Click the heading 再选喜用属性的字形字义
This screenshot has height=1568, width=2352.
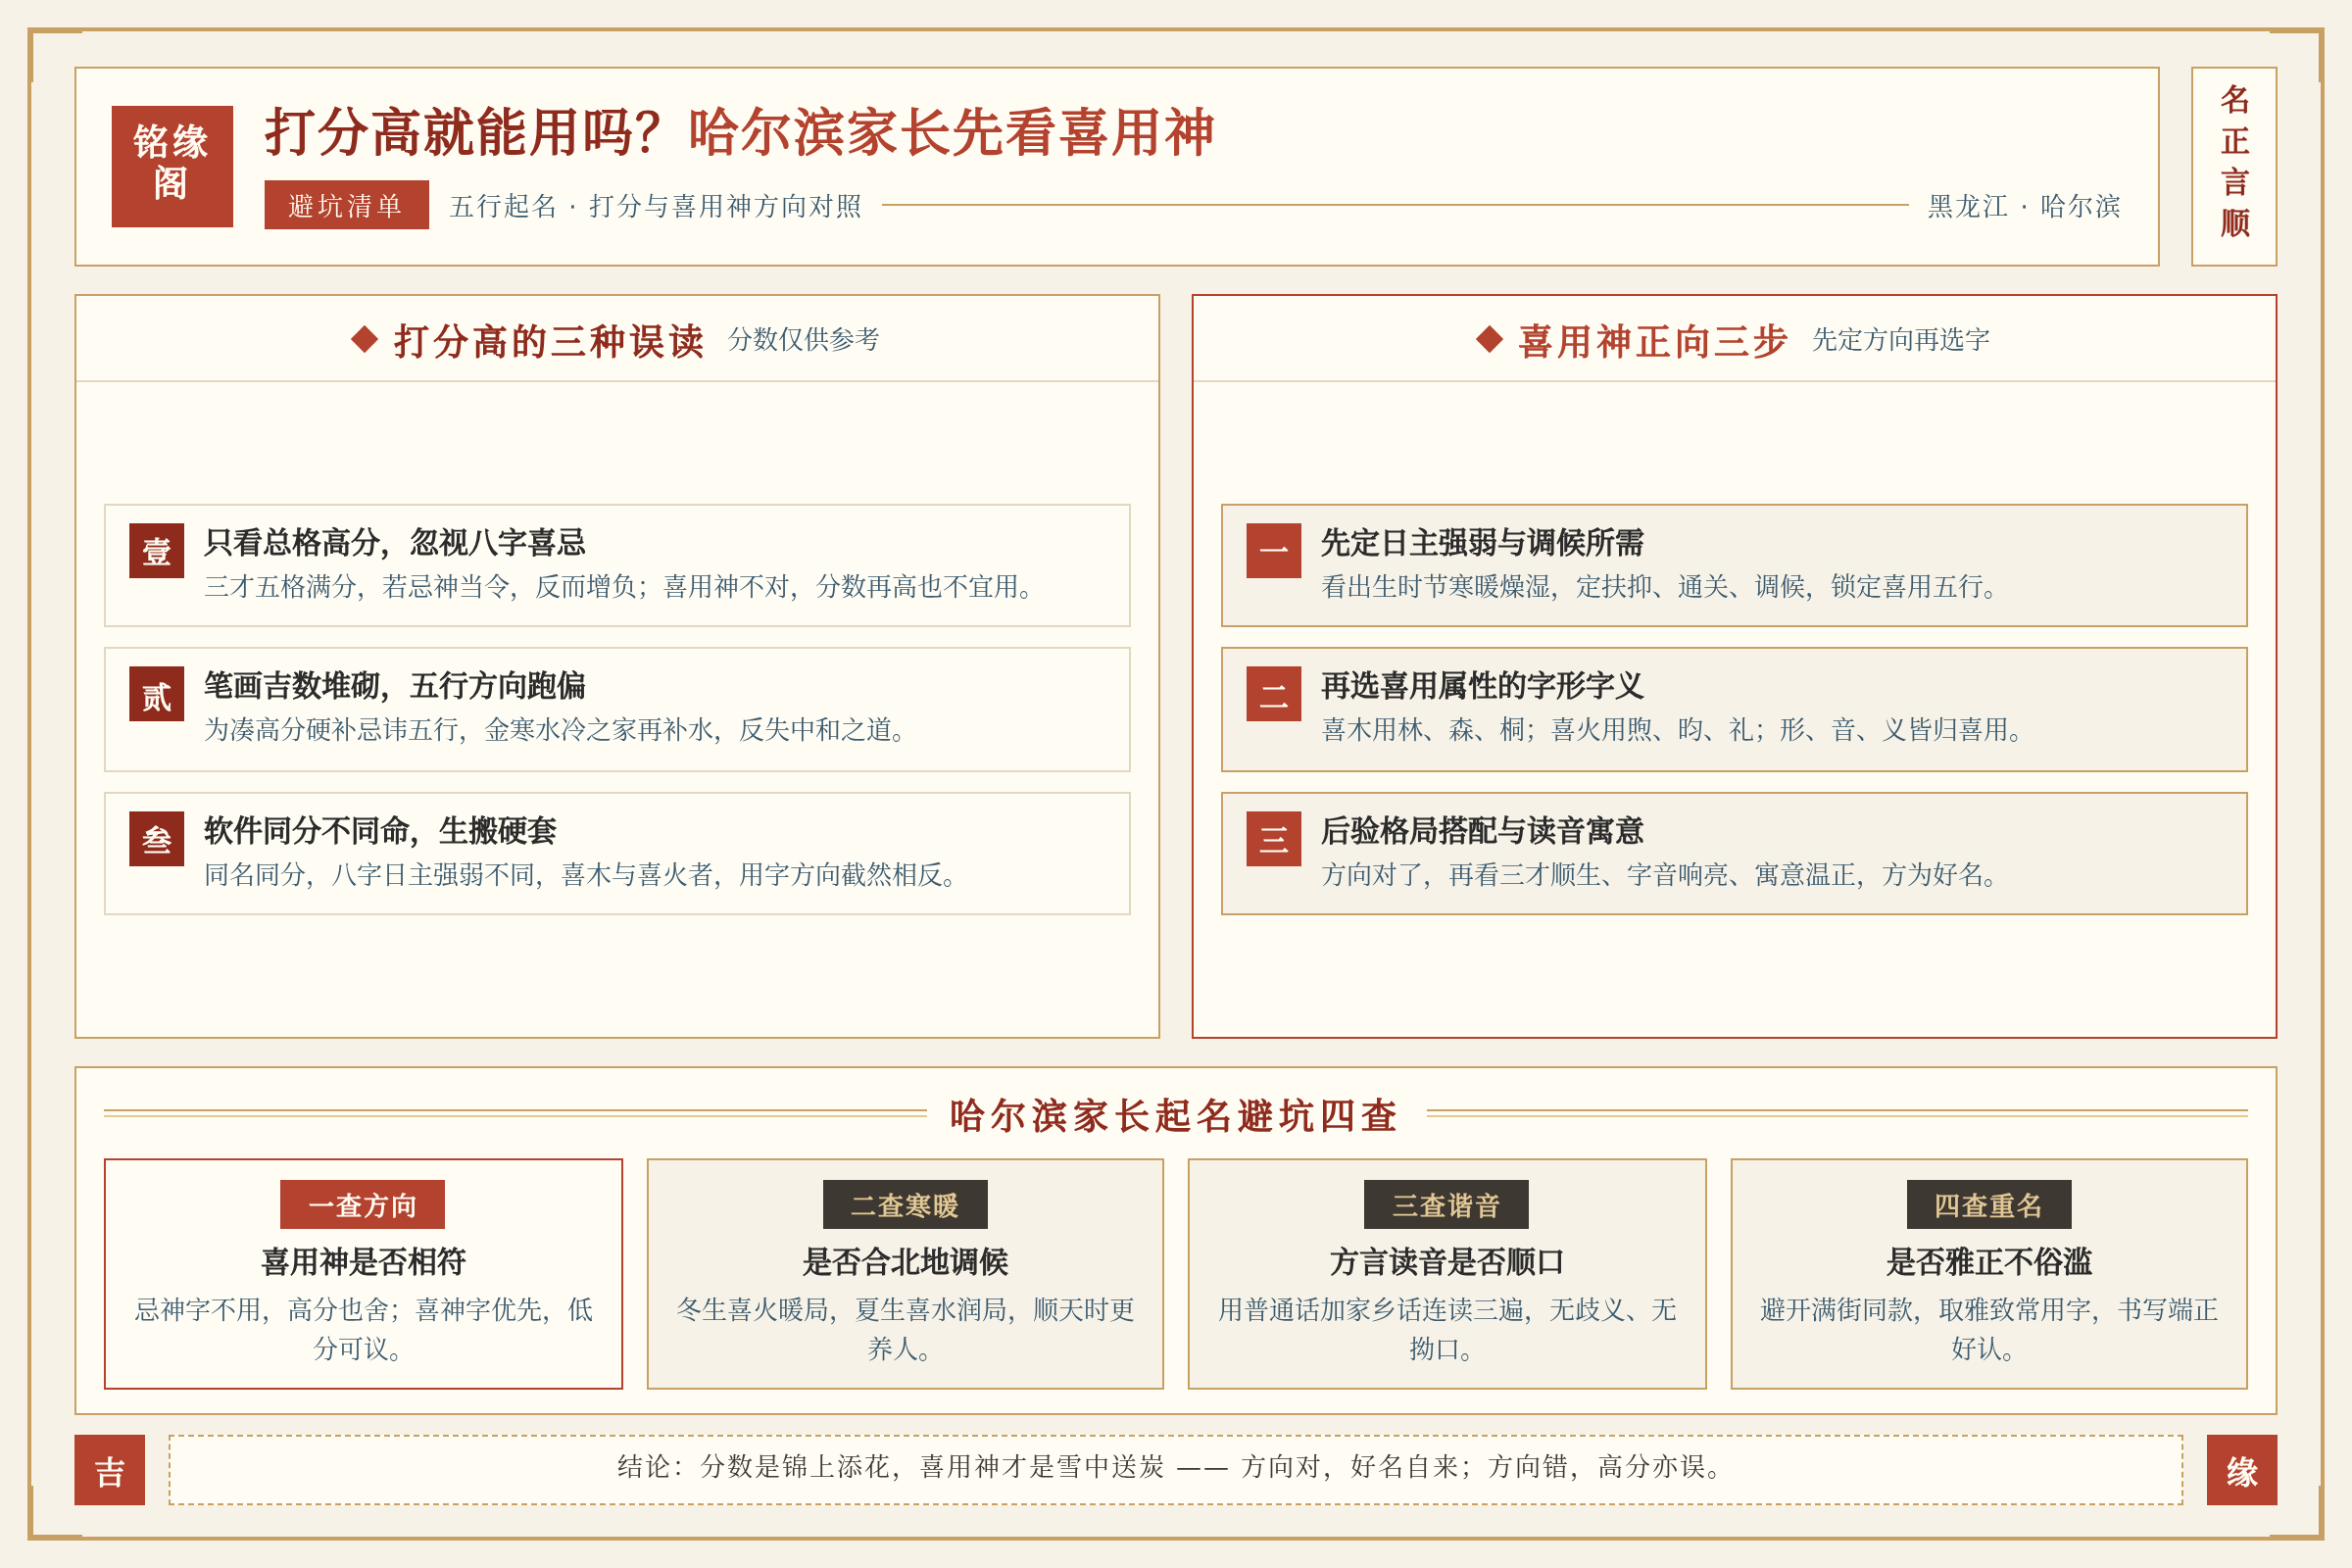pyautogui.click(x=1482, y=685)
